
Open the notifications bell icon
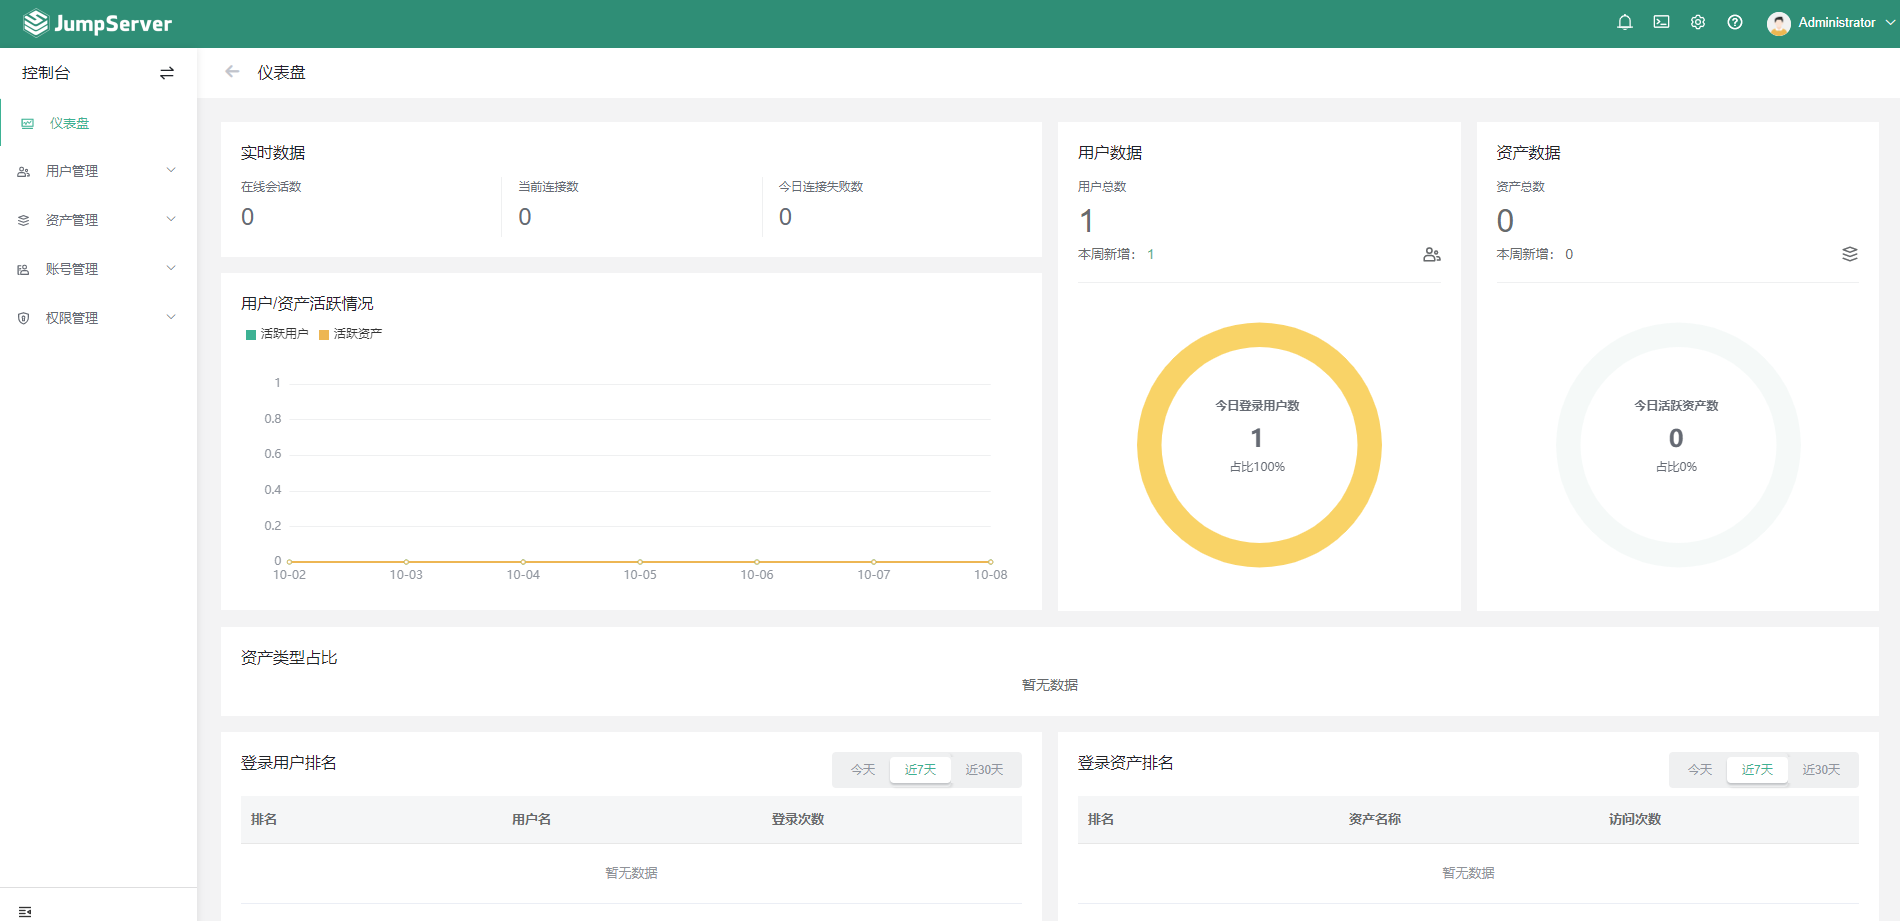click(1624, 22)
